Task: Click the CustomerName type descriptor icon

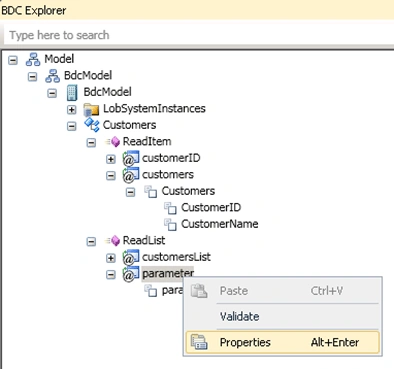Action: 170,224
